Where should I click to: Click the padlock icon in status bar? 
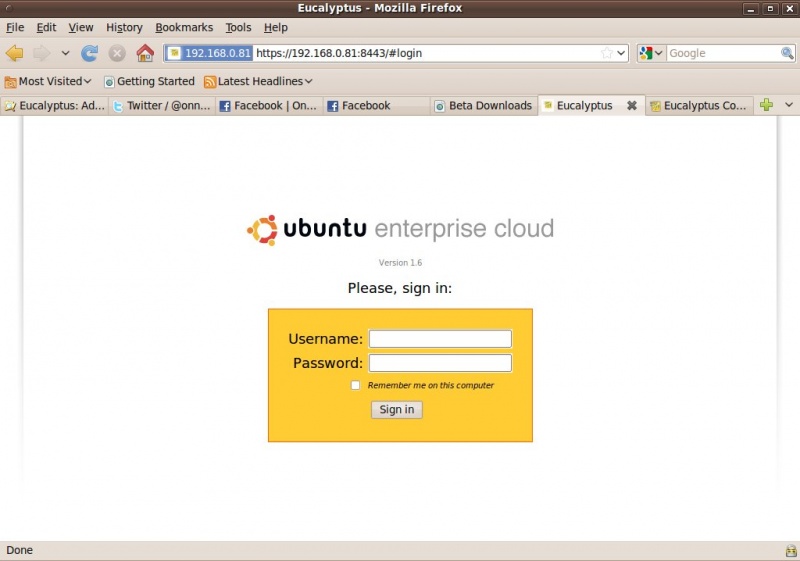point(790,551)
